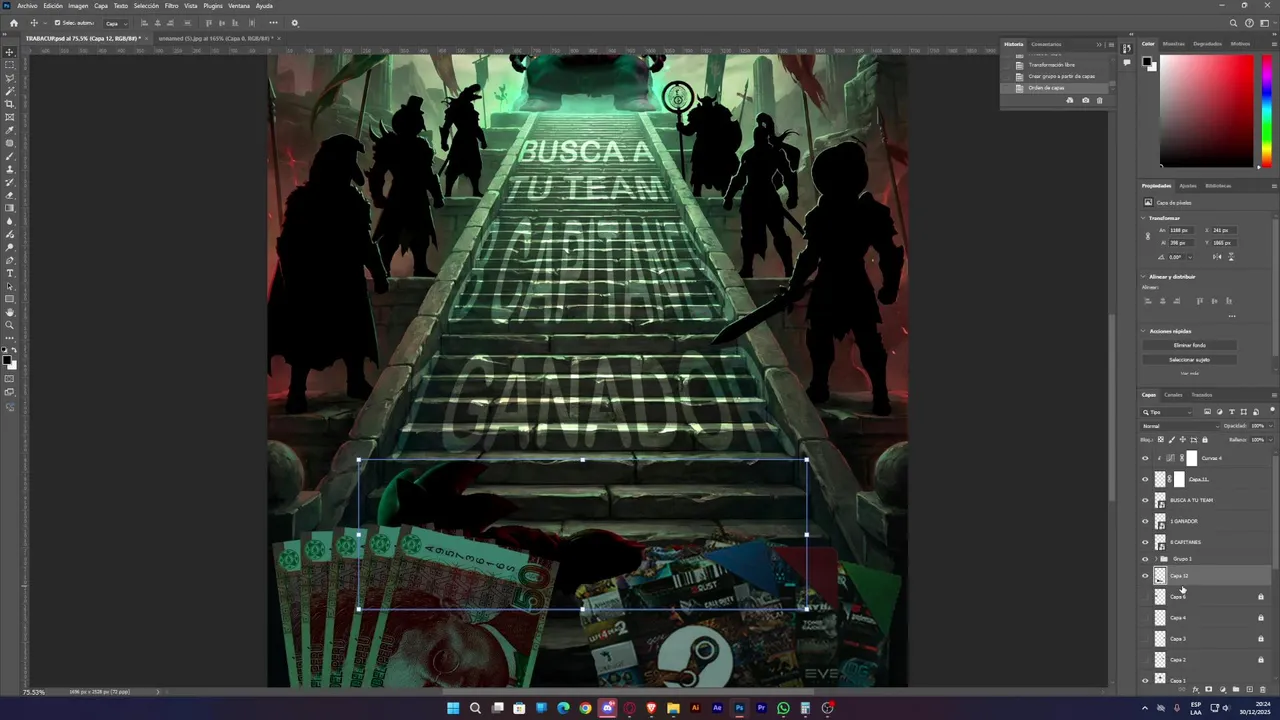Viewport: 1280px width, 720px height.
Task: Click the trash icon in Layers panel
Action: [x=1262, y=689]
